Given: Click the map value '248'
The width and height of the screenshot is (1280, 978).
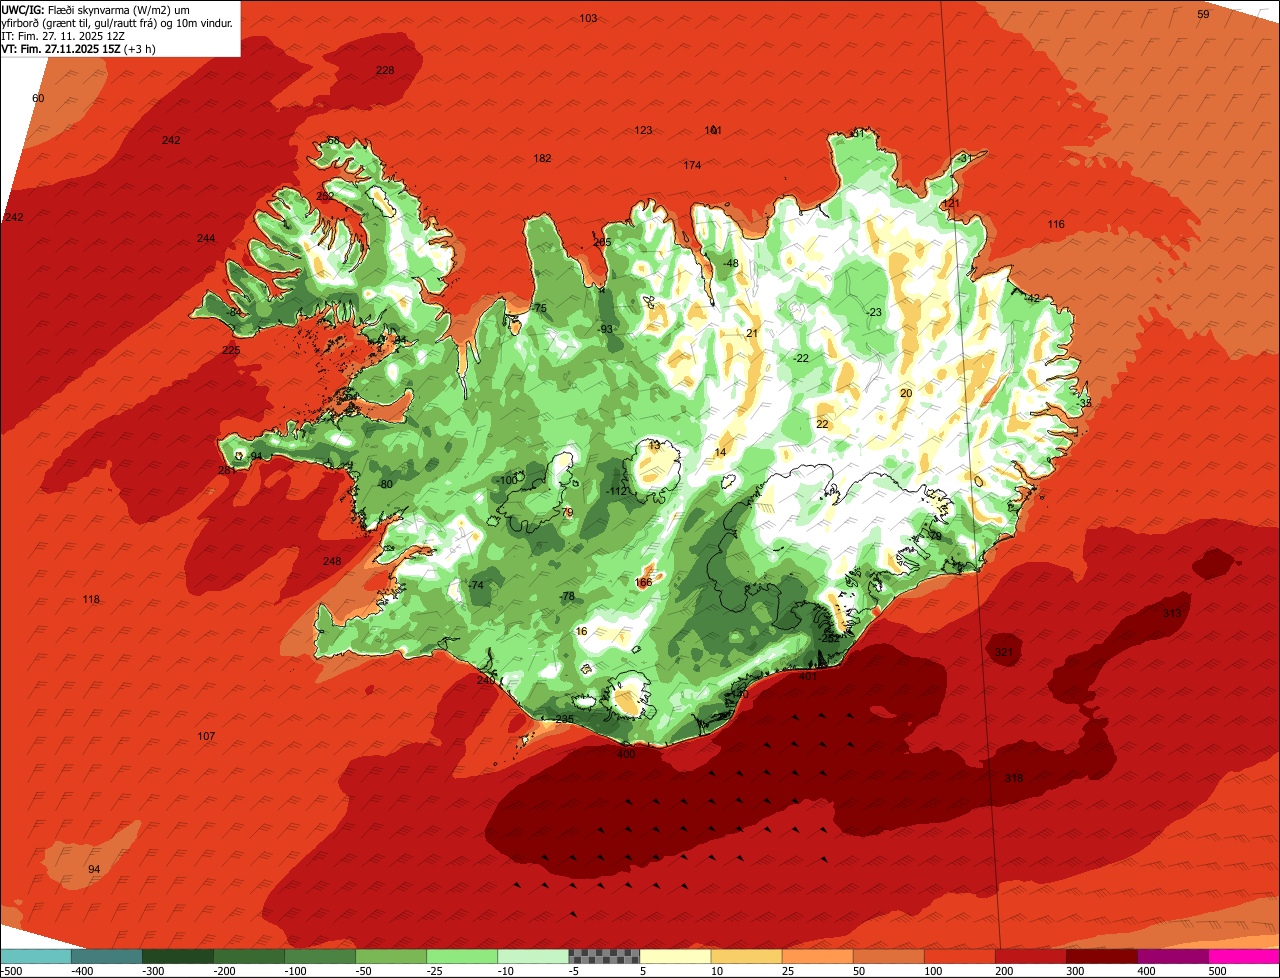Looking at the screenshot, I should pyautogui.click(x=332, y=561).
